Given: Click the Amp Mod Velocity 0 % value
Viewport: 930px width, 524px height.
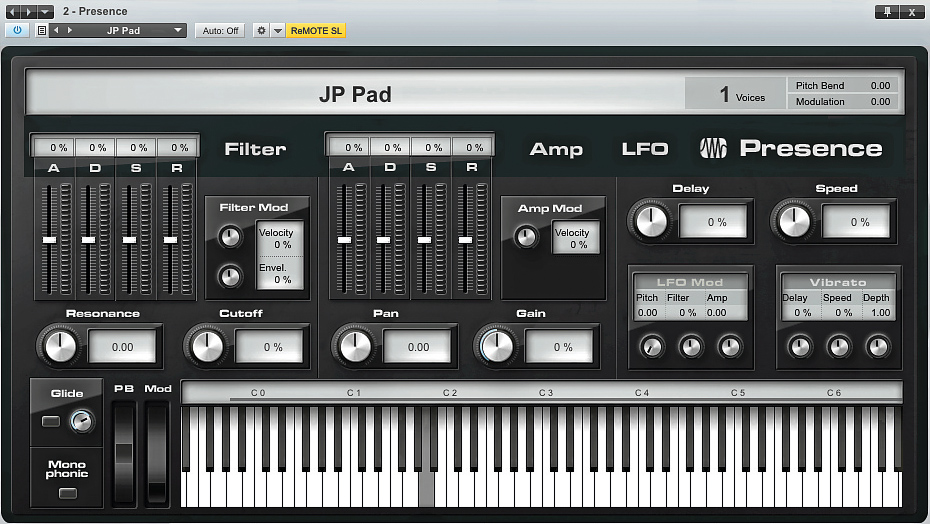Looking at the screenshot, I should (x=578, y=244).
